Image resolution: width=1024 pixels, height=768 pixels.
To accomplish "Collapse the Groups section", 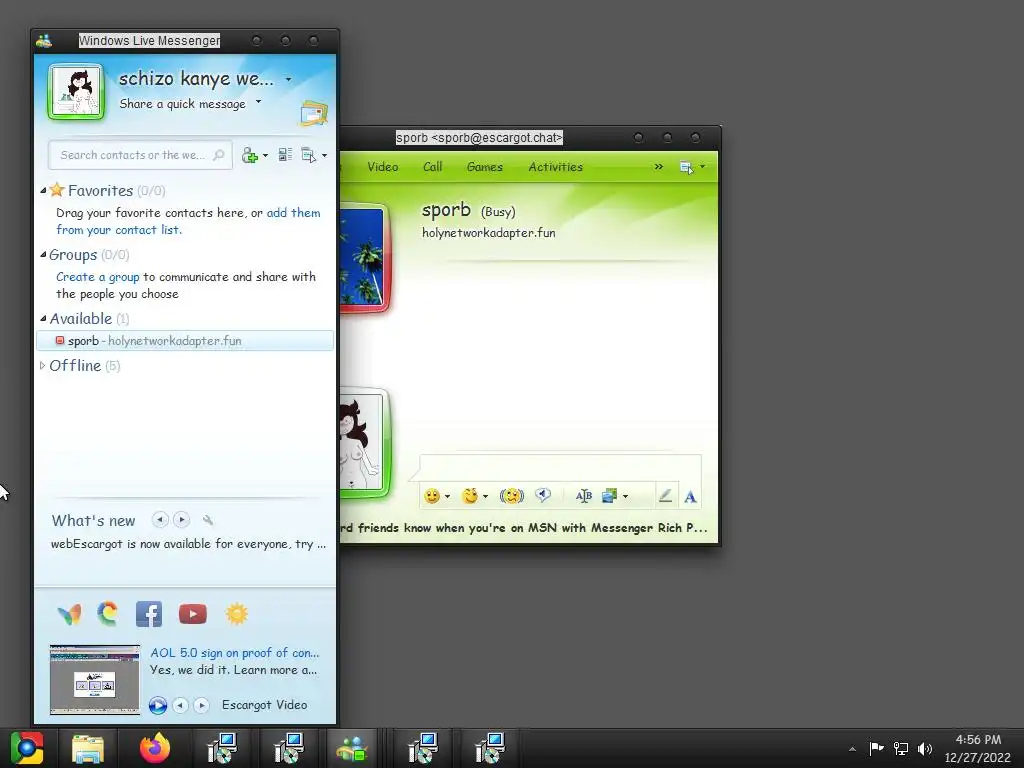I will pos(43,255).
